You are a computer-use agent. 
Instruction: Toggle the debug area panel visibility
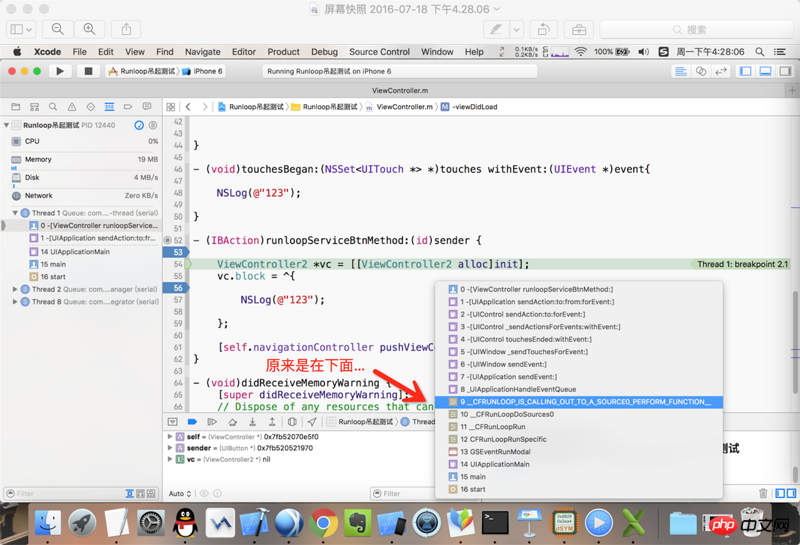coord(764,71)
